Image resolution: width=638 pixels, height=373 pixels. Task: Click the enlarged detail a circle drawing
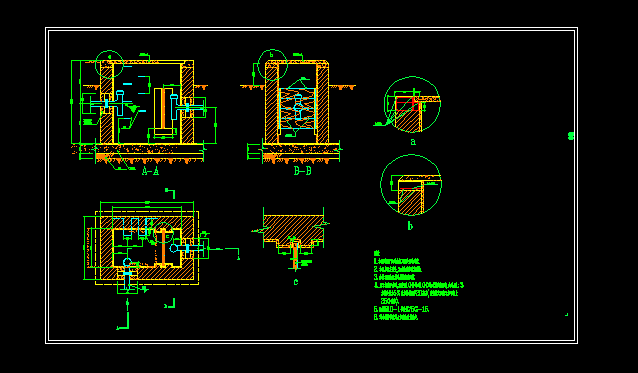click(412, 104)
